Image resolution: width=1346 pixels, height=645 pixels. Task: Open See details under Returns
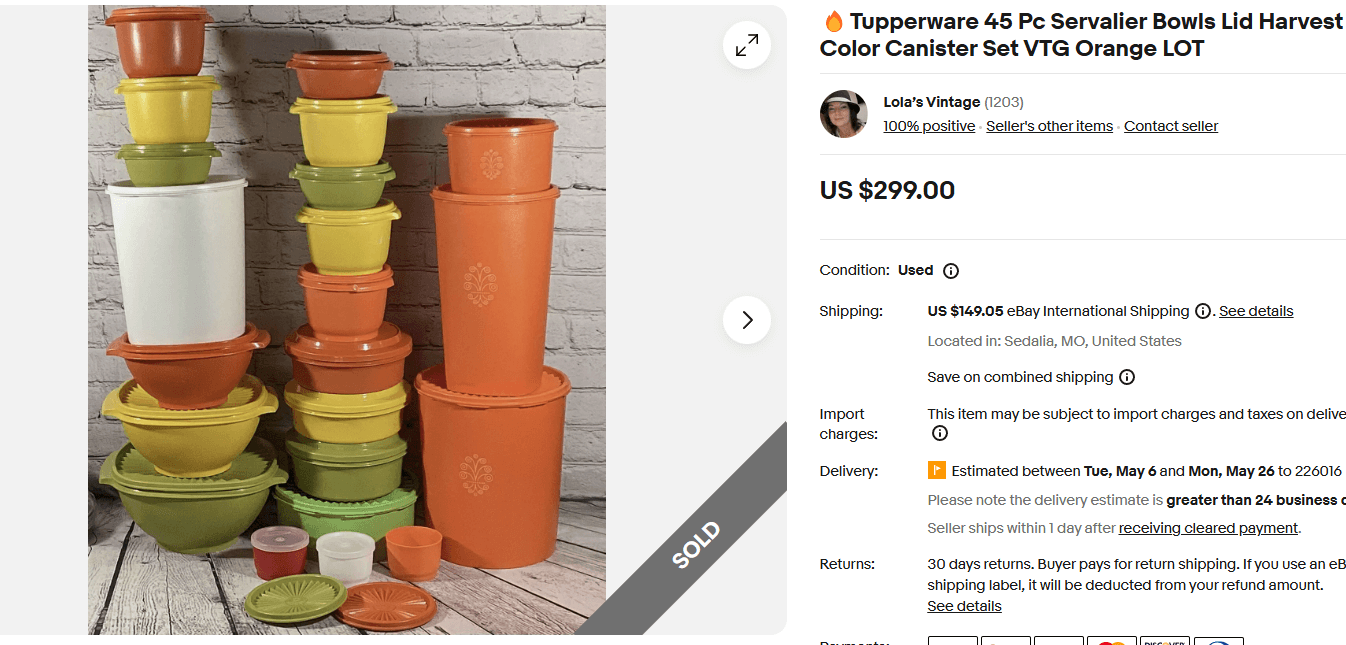963,606
